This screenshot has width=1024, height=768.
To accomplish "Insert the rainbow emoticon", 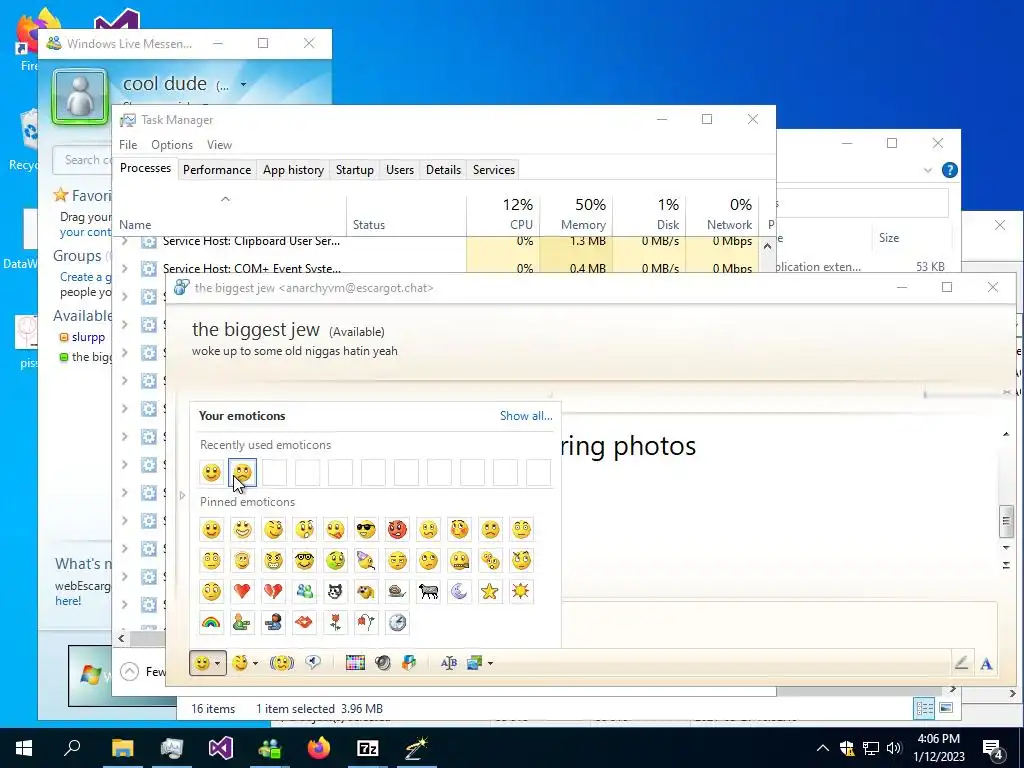I will coord(211,622).
